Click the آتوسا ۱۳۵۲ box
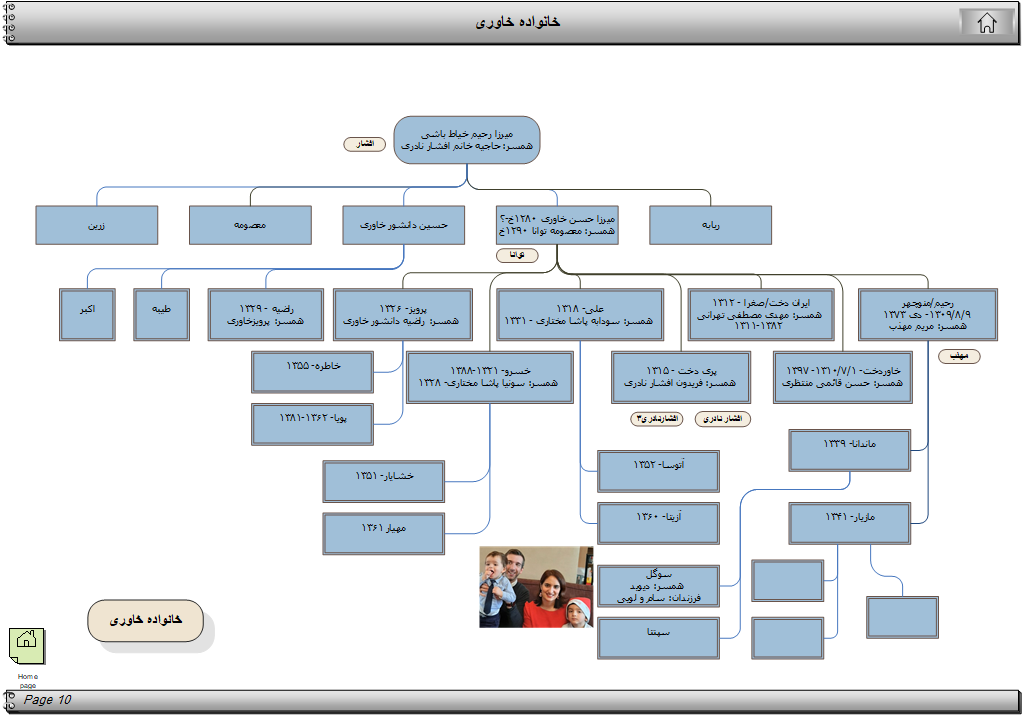 click(658, 471)
